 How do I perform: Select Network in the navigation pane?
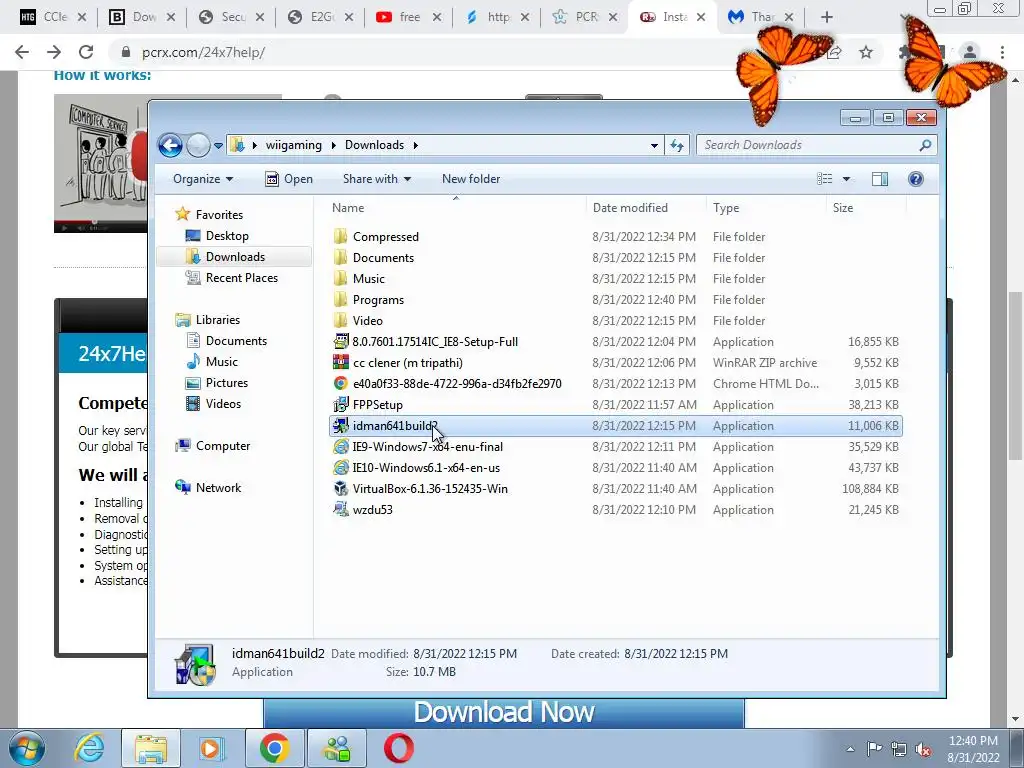coord(218,487)
